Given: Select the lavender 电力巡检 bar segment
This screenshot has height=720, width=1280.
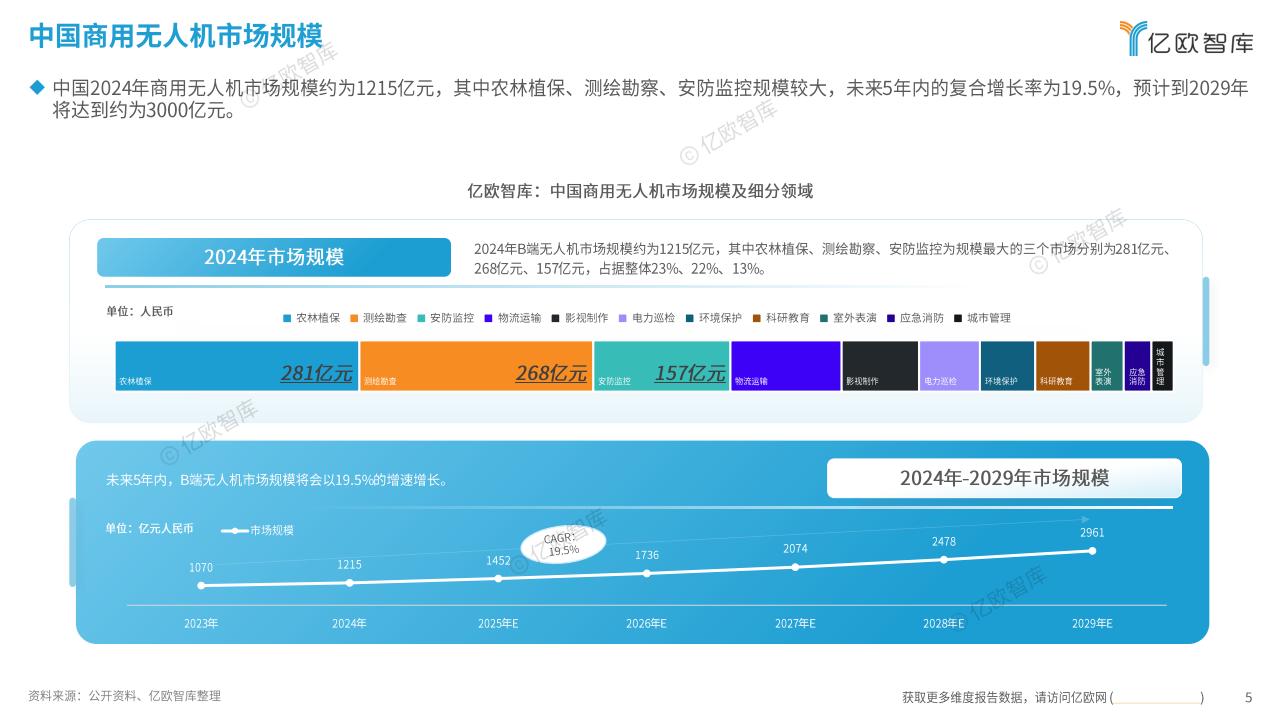Looking at the screenshot, I should pos(949,366).
